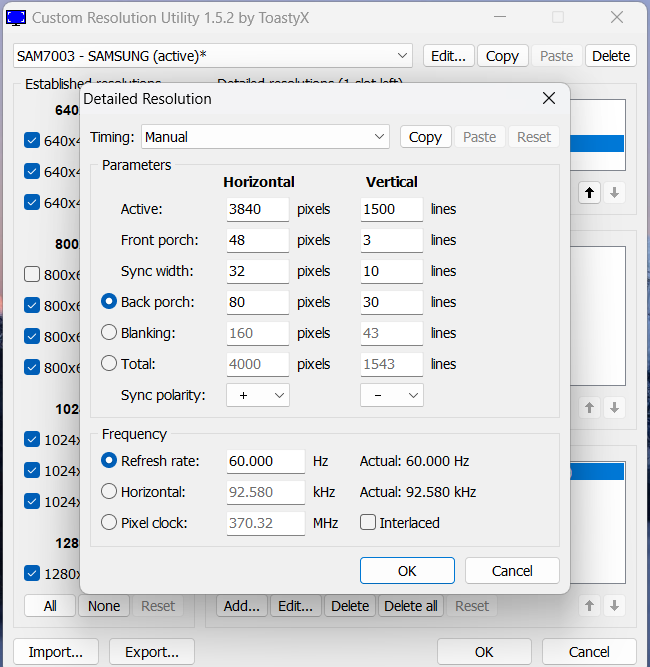Viewport: 650px width, 667px height.
Task: Click the Custom Resolution Utility app icon
Action: [x=16, y=17]
